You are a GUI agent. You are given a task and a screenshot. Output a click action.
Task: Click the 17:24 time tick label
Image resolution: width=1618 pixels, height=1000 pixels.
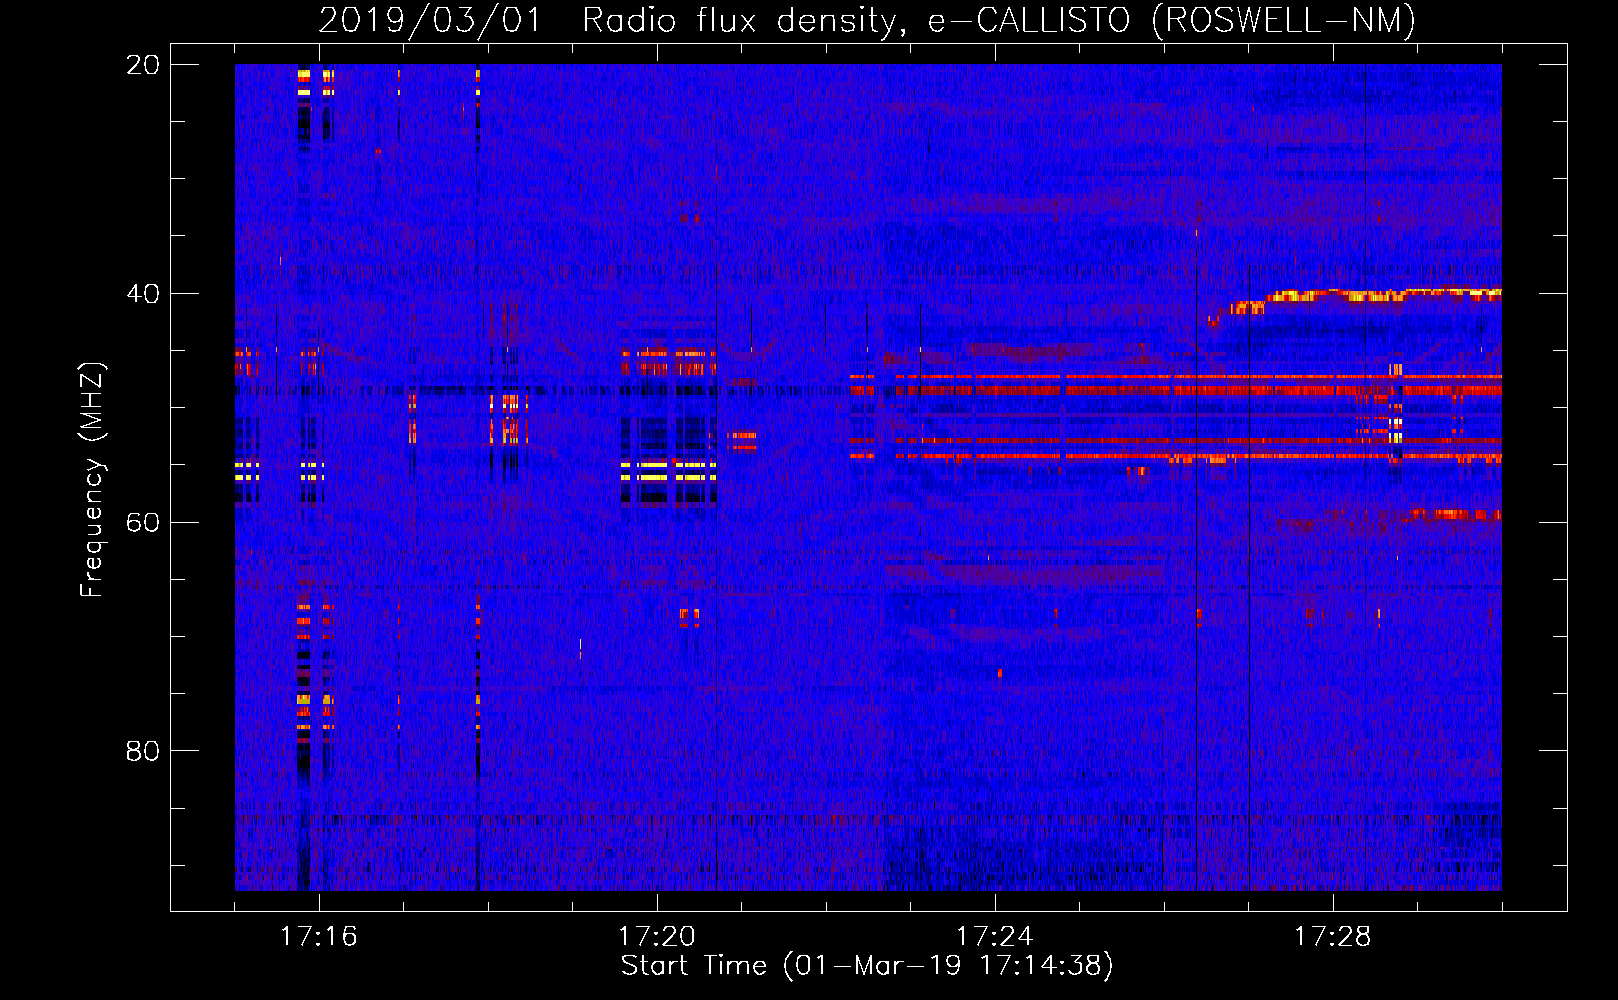tap(995, 937)
